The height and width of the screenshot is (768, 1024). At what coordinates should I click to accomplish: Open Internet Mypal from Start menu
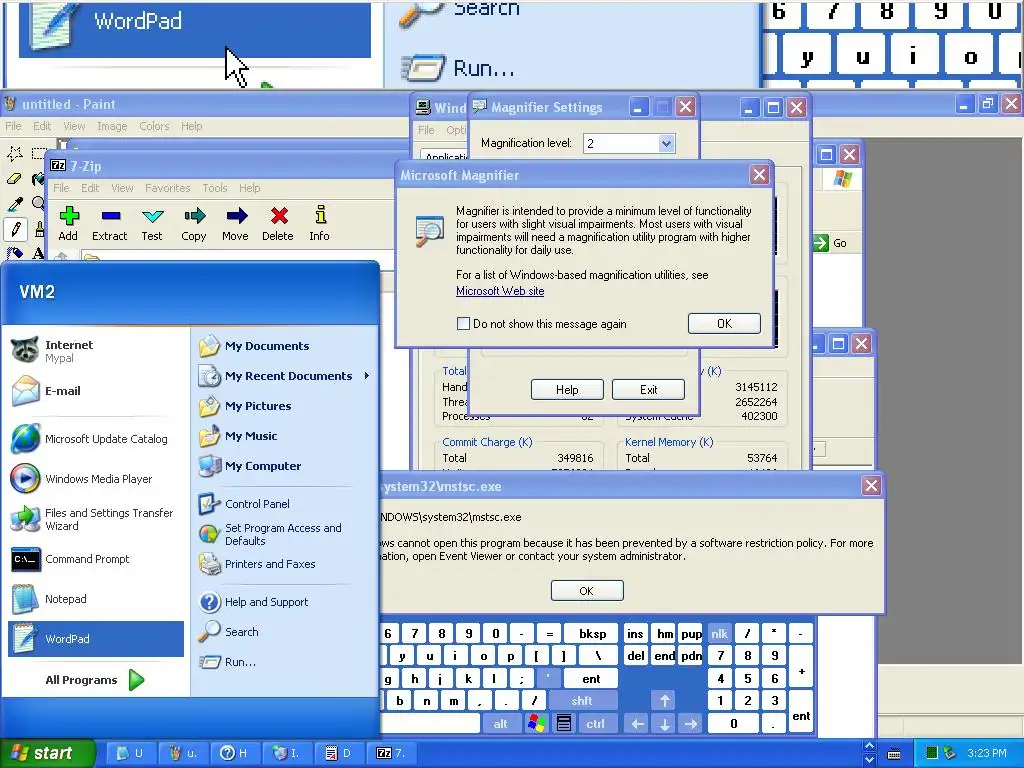point(95,351)
